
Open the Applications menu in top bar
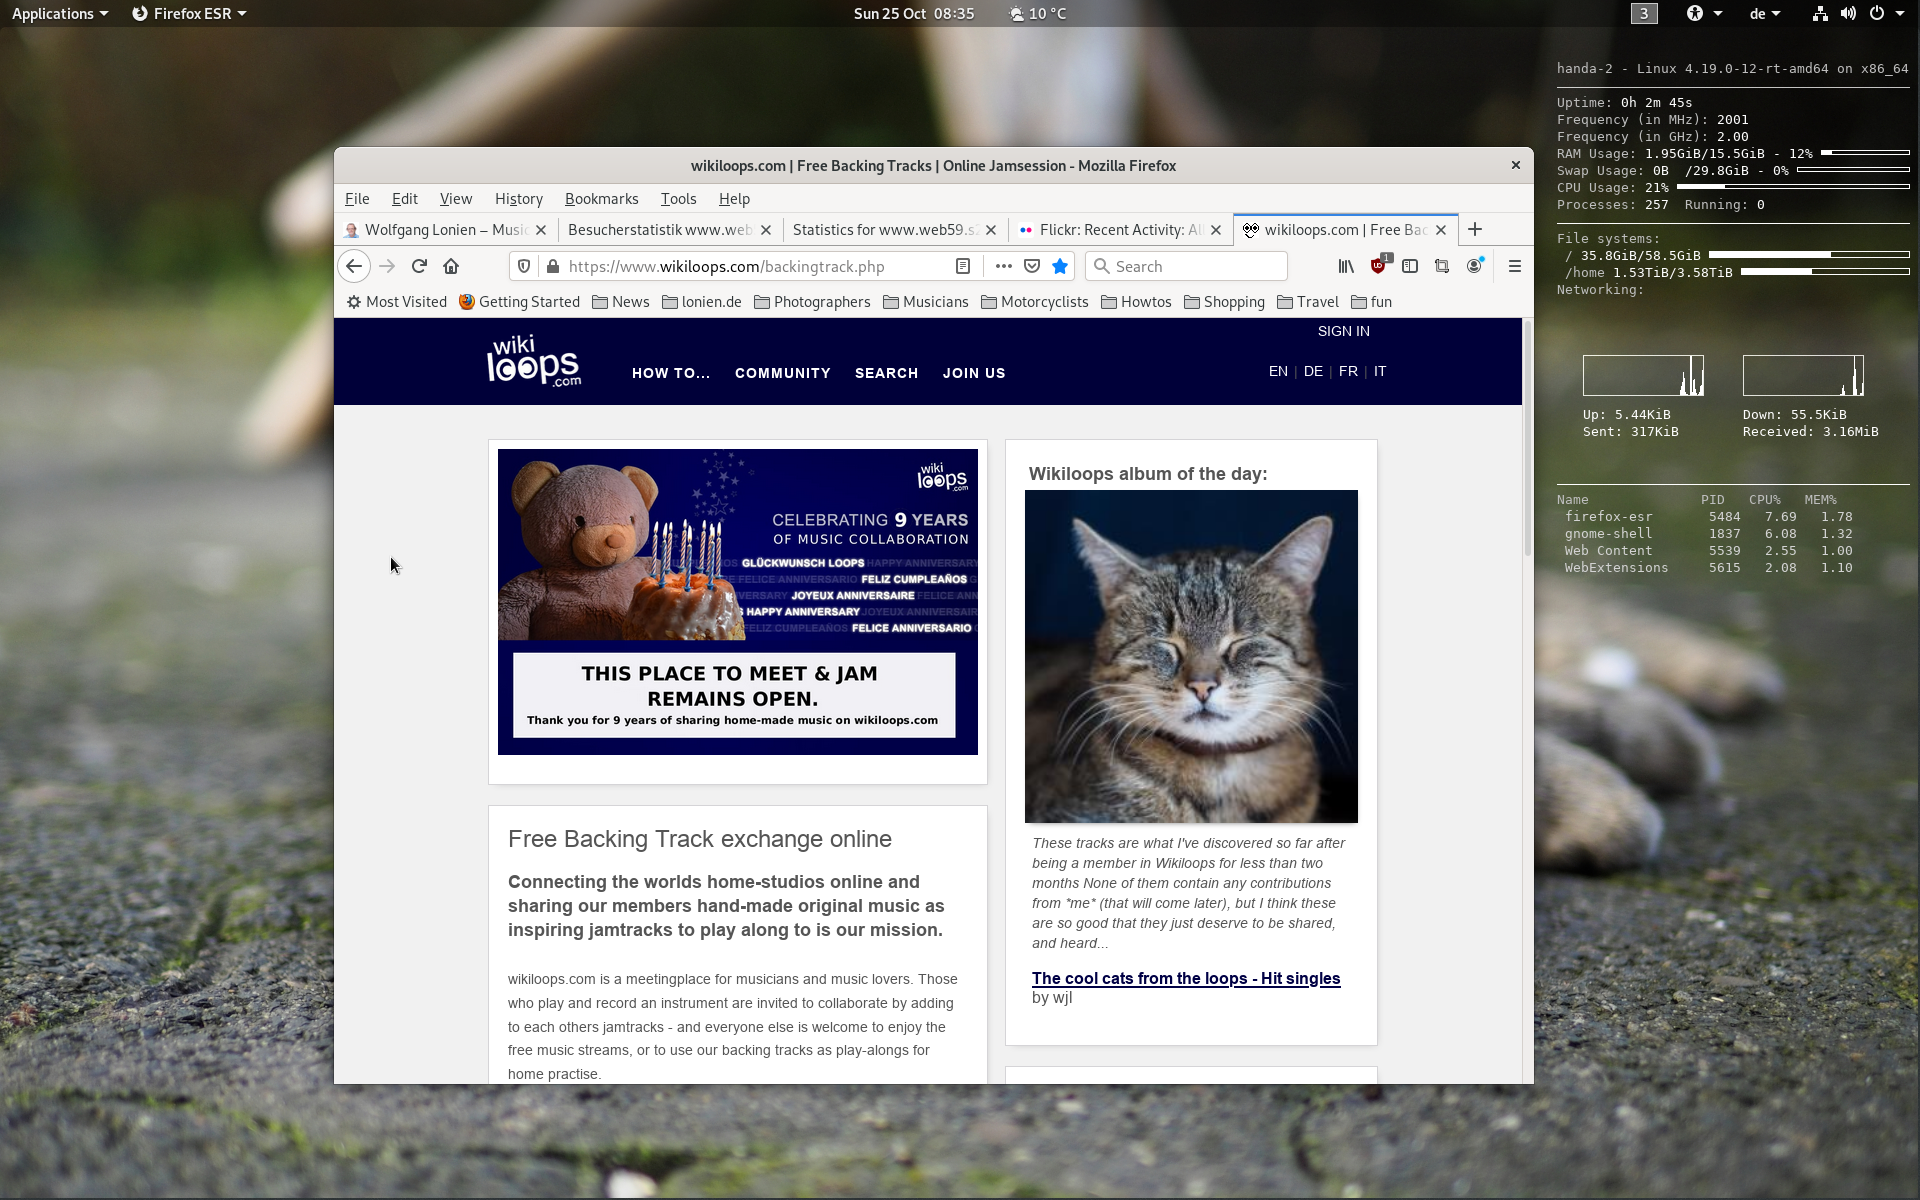[x=60, y=13]
